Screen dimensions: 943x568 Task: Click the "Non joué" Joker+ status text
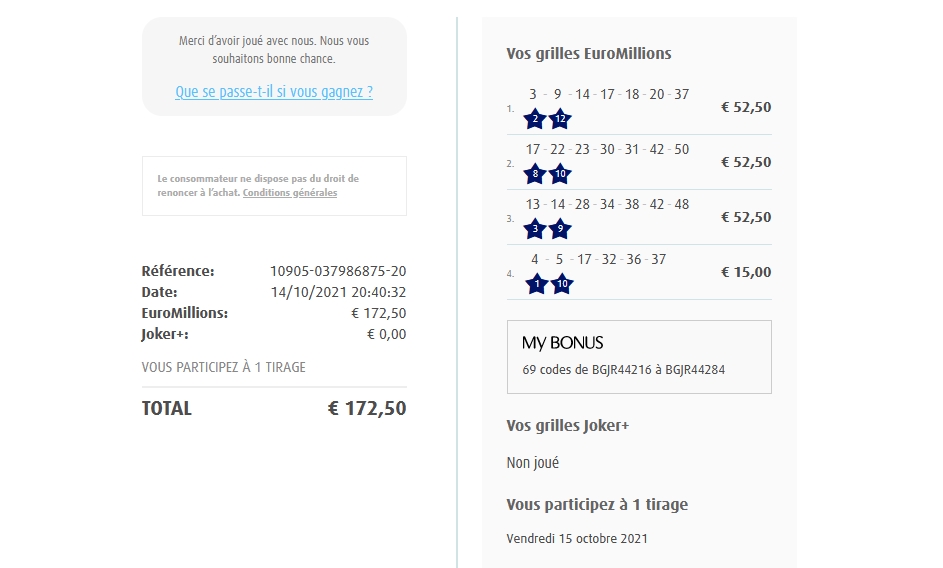pos(533,463)
